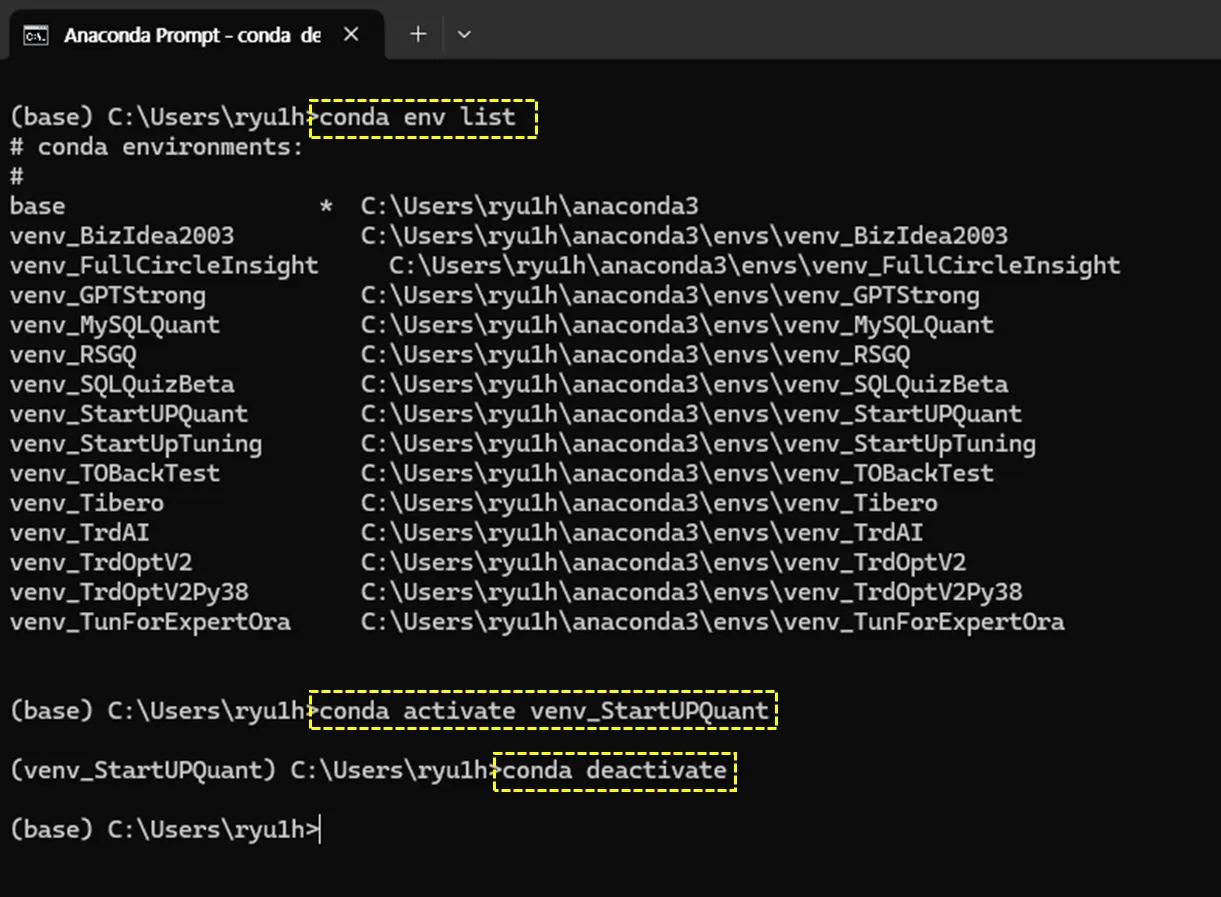Click the path C:\Users\ryu1h\anaconda3
1221x897 pixels.
click(530, 206)
